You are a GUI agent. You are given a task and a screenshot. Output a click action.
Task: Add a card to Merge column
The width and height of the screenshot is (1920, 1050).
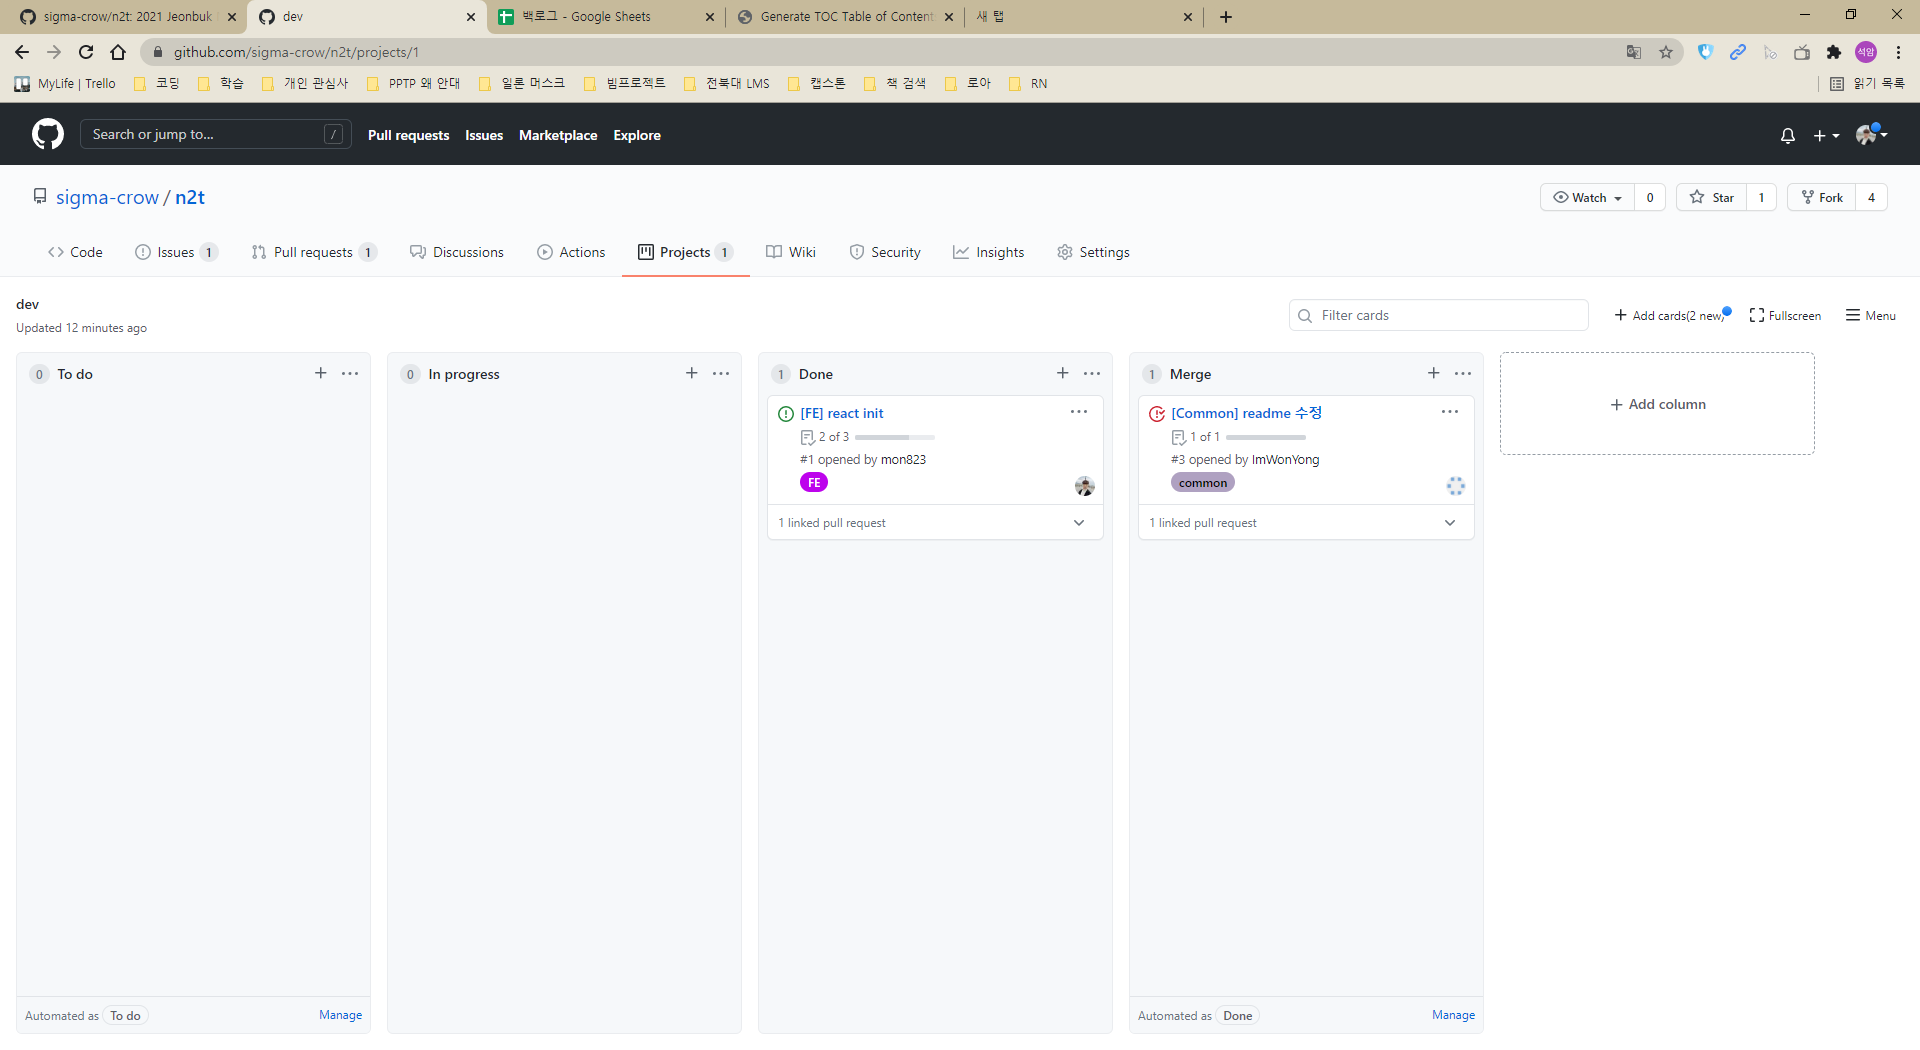tap(1434, 373)
